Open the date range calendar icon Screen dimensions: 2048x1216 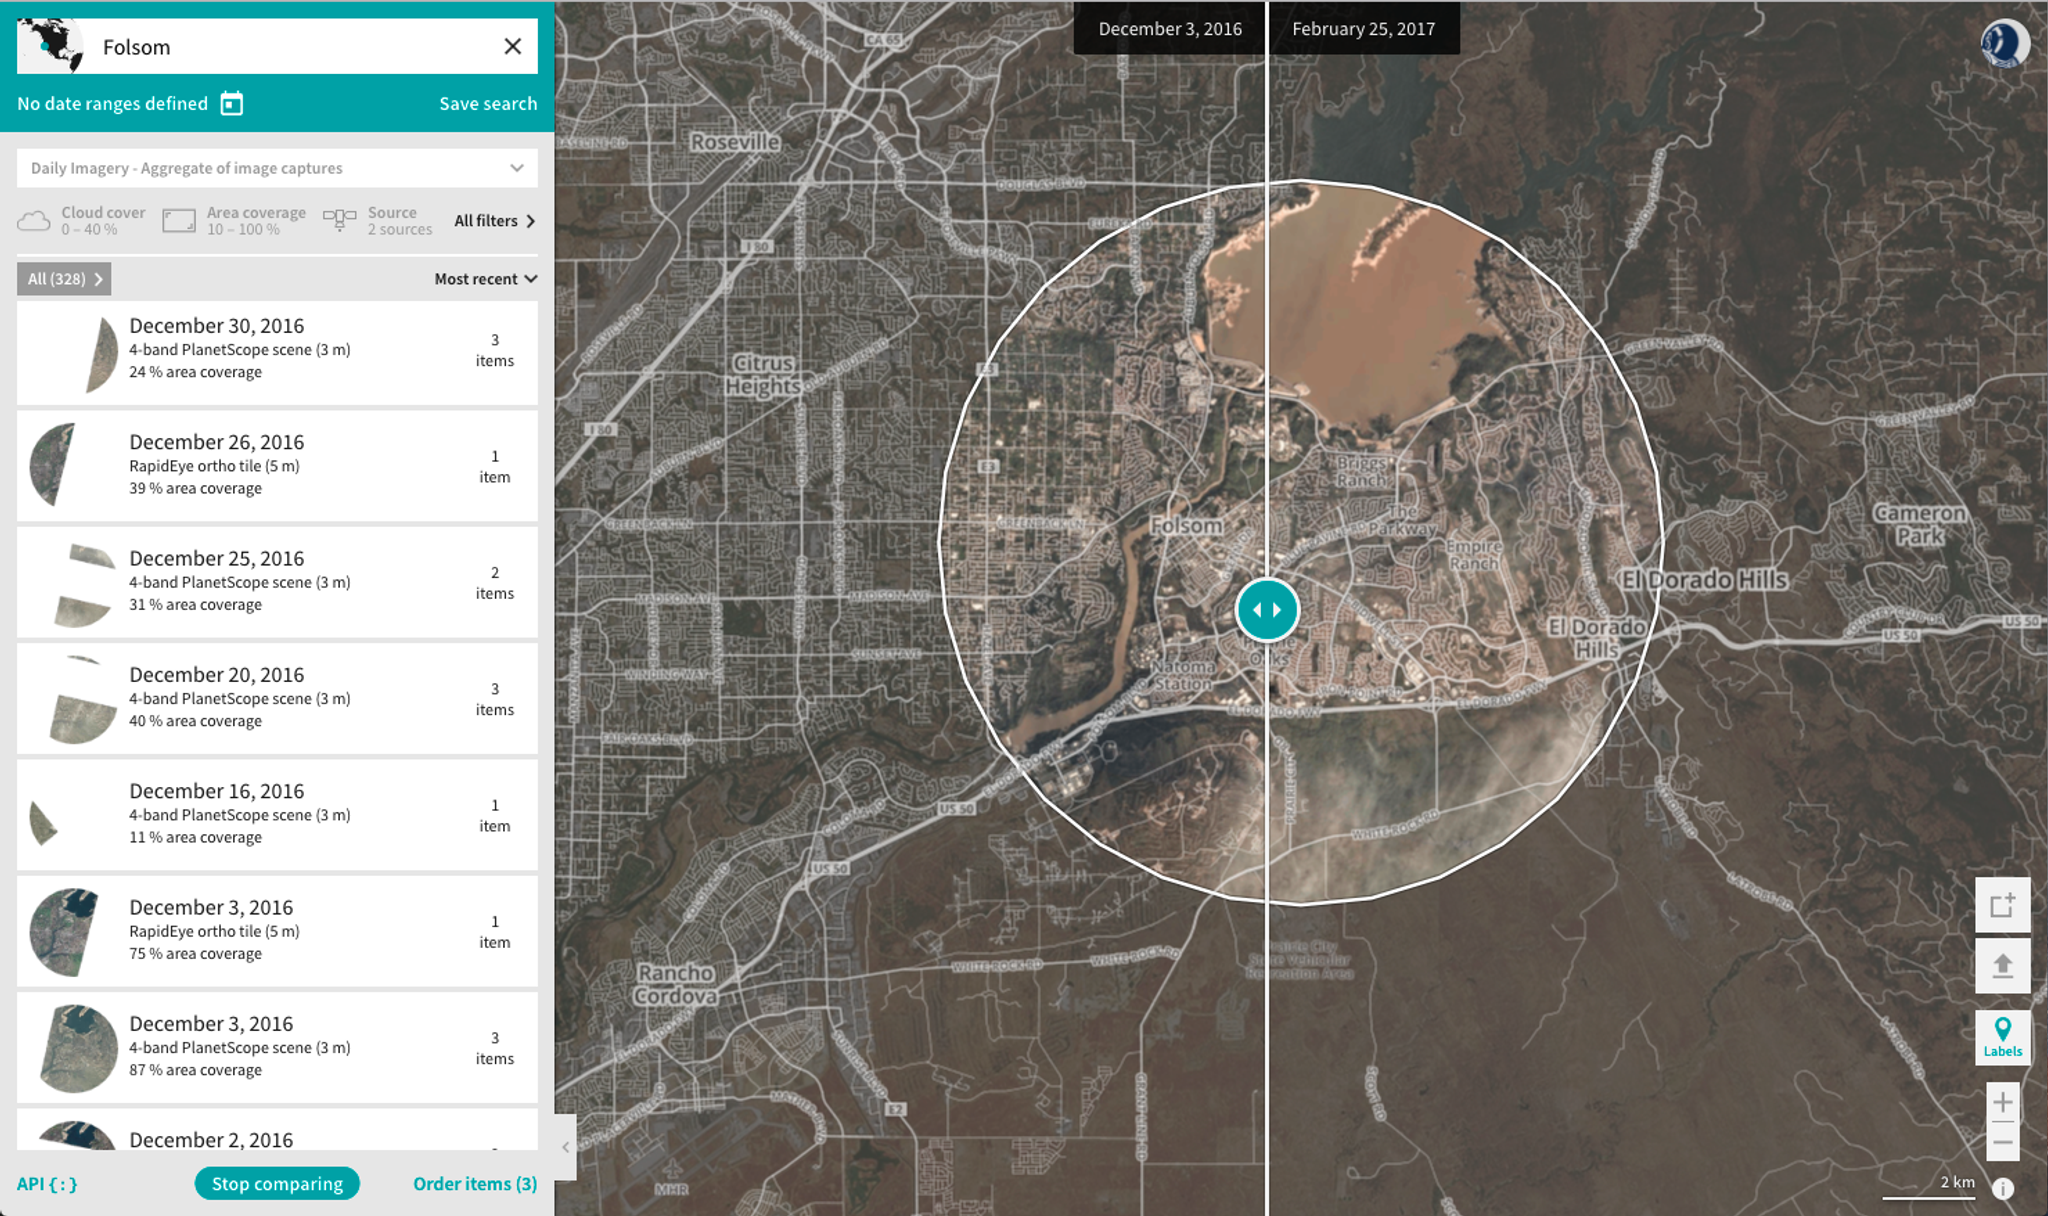[x=231, y=104]
